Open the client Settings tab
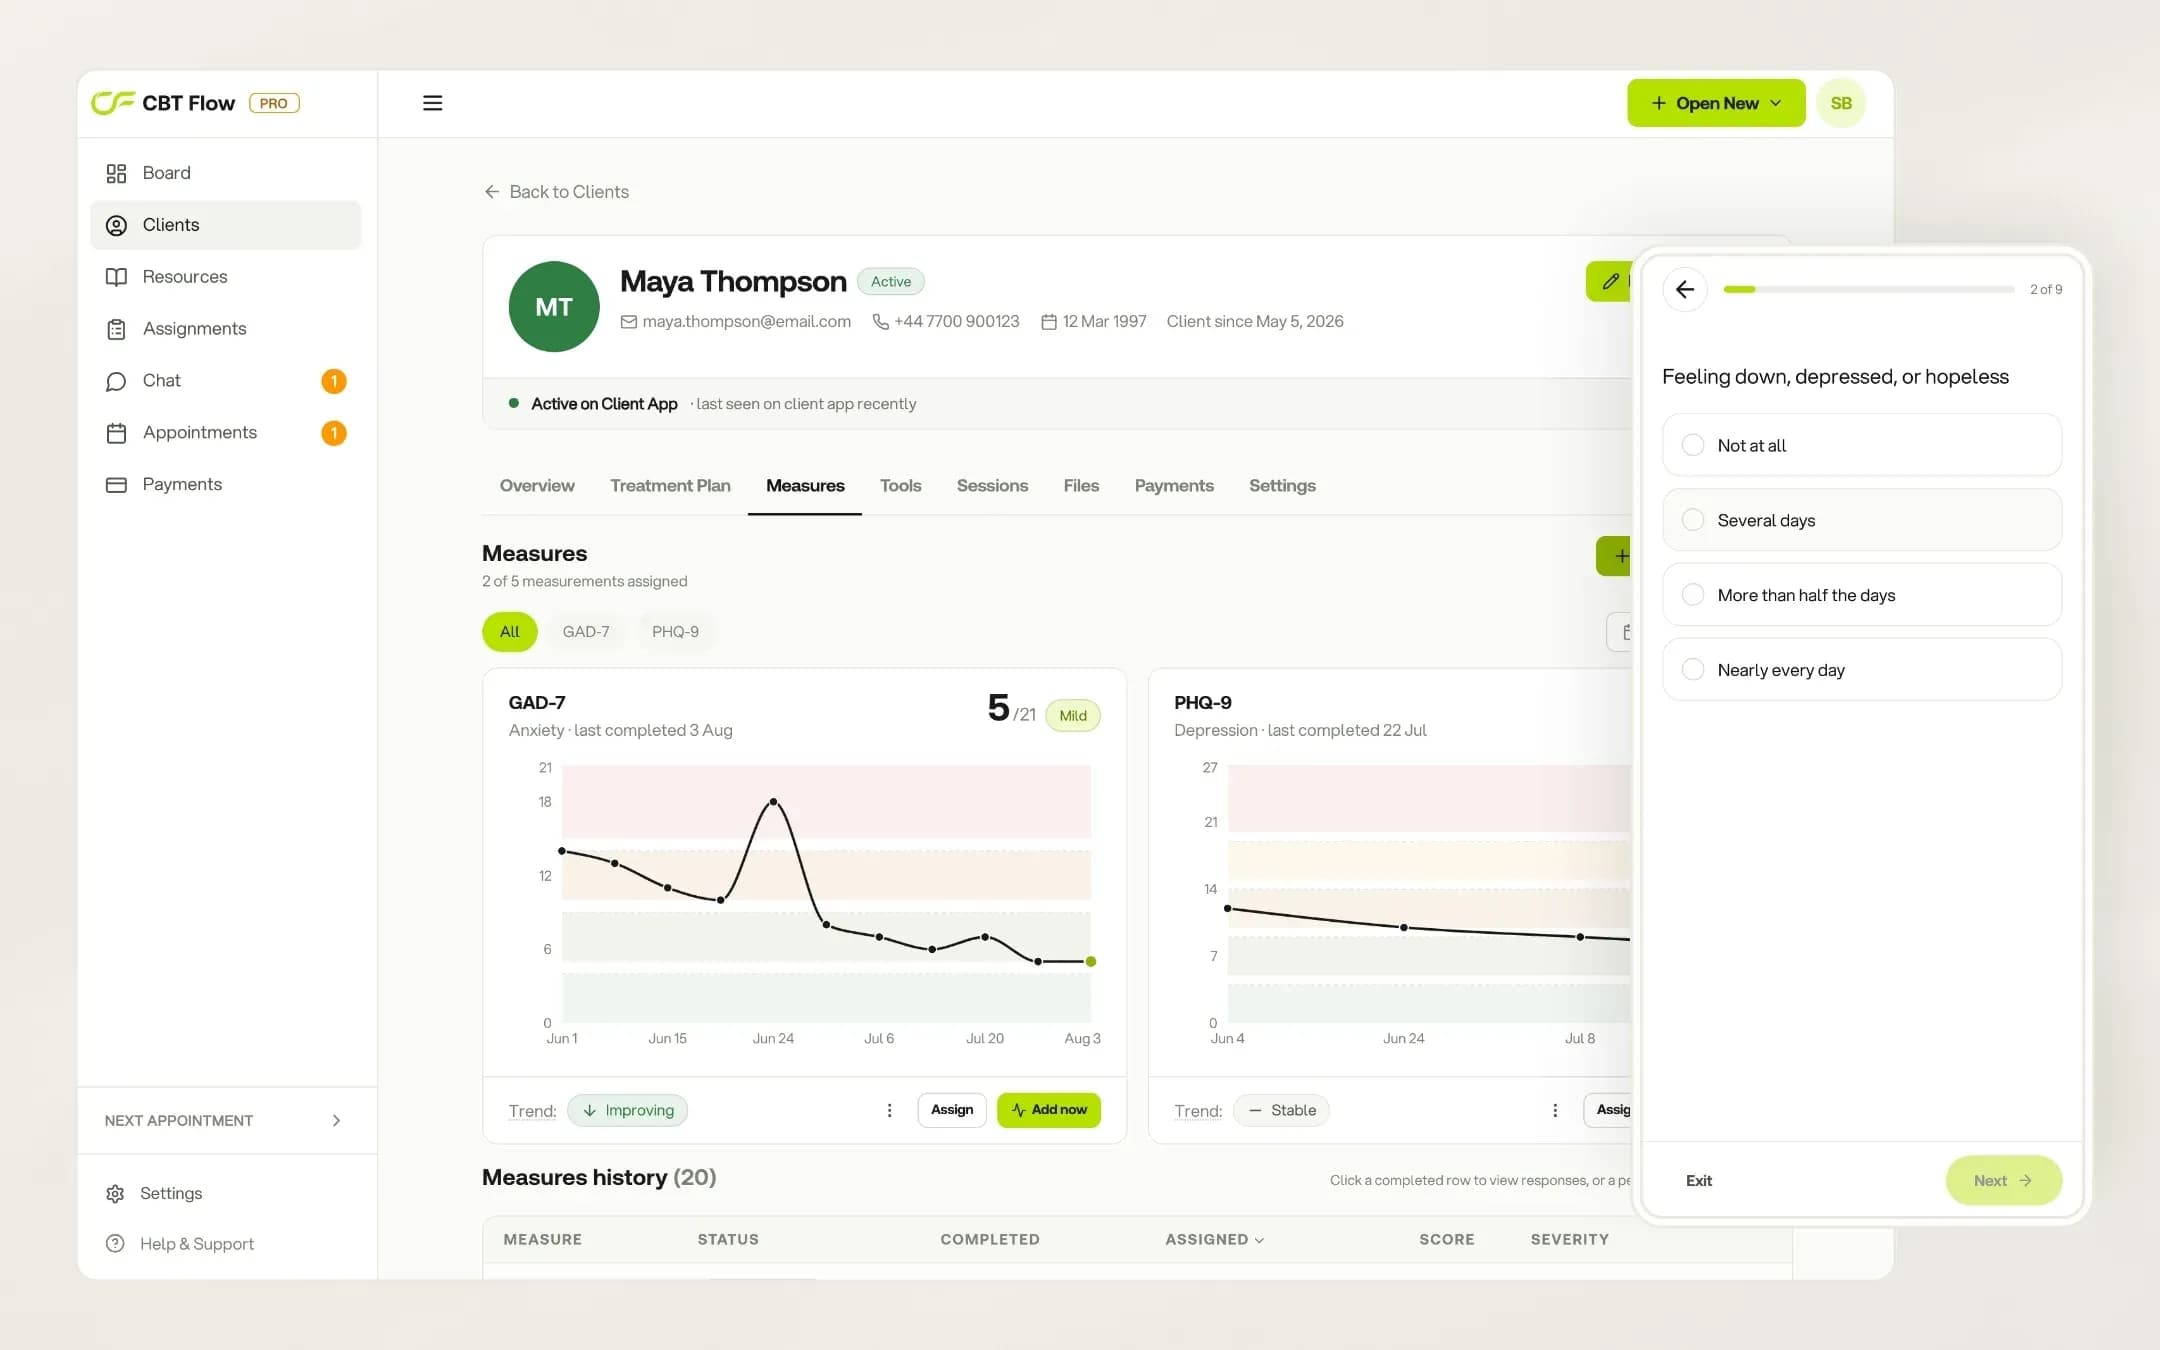 click(x=1282, y=486)
